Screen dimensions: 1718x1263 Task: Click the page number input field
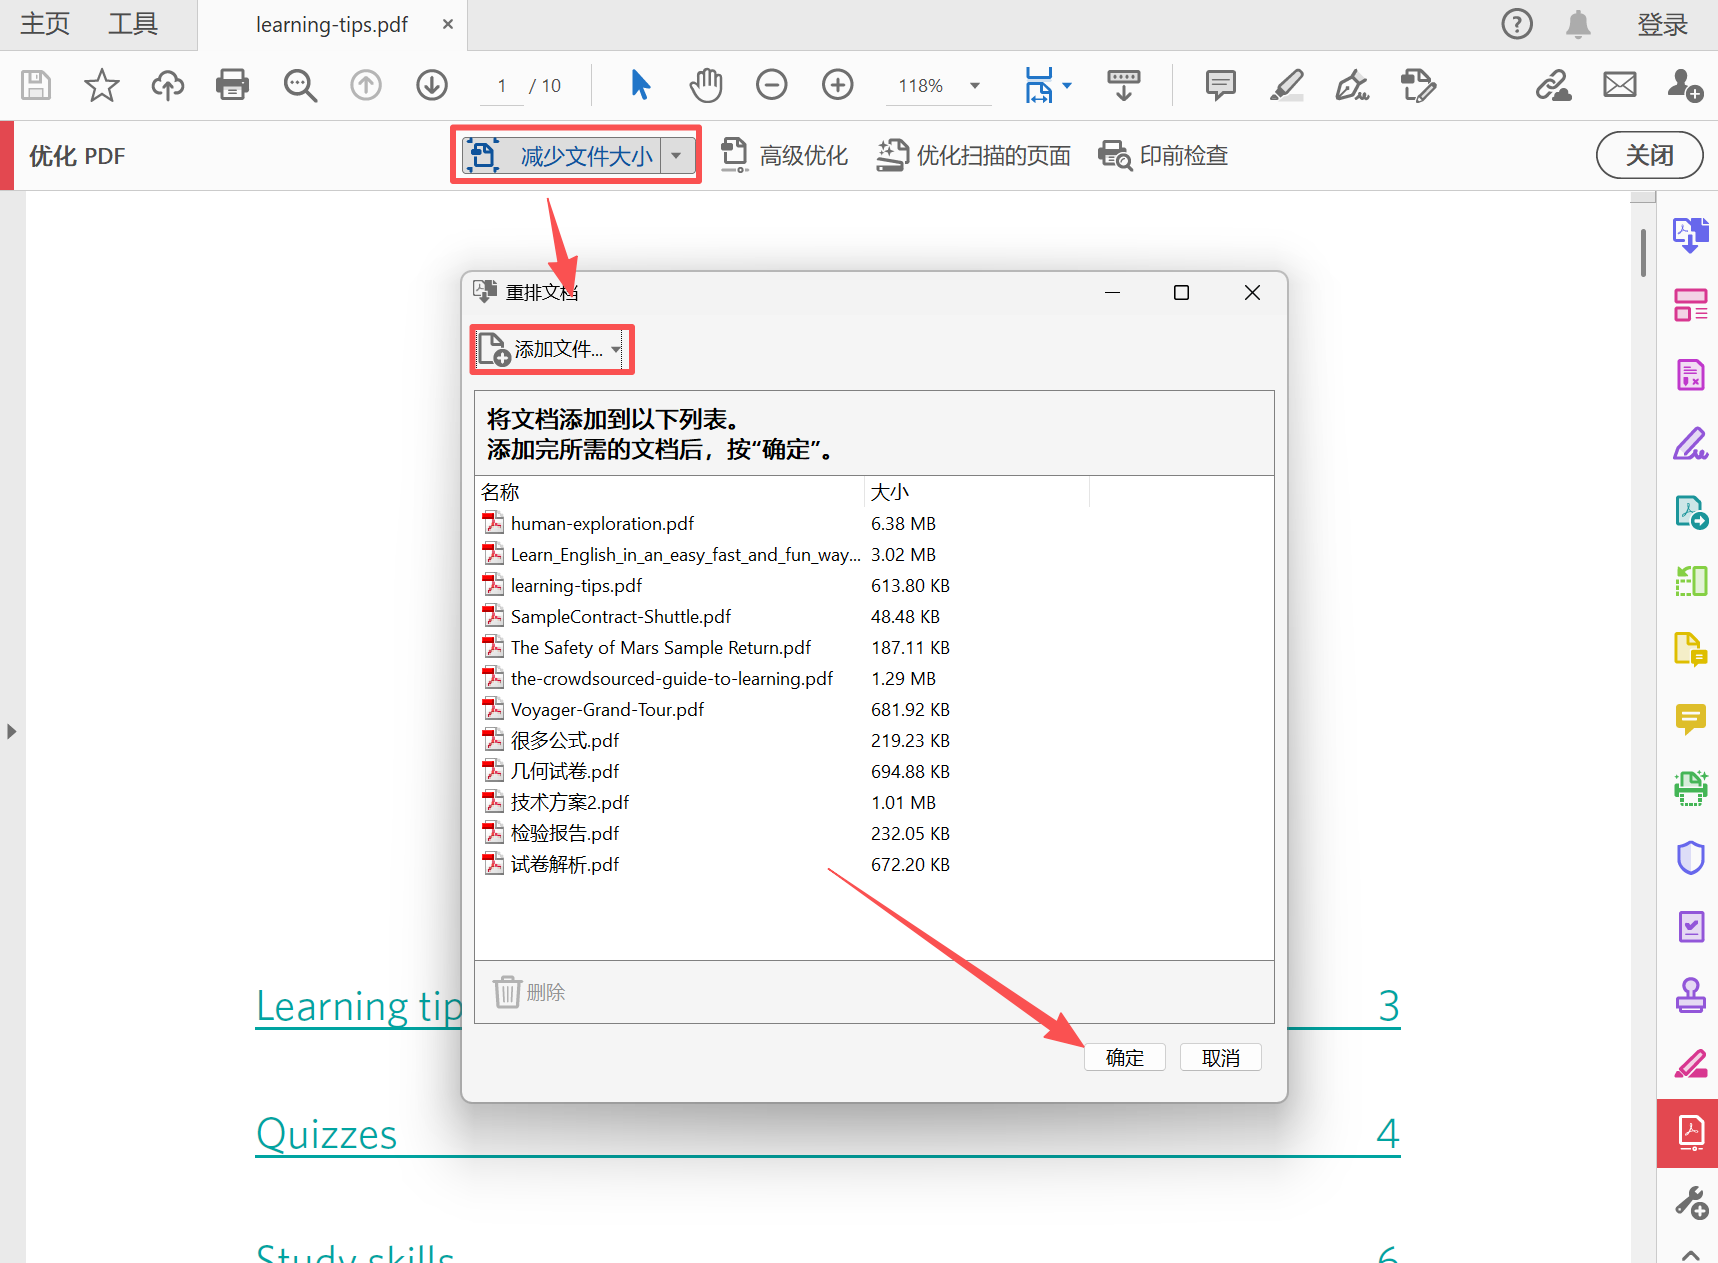tap(502, 86)
